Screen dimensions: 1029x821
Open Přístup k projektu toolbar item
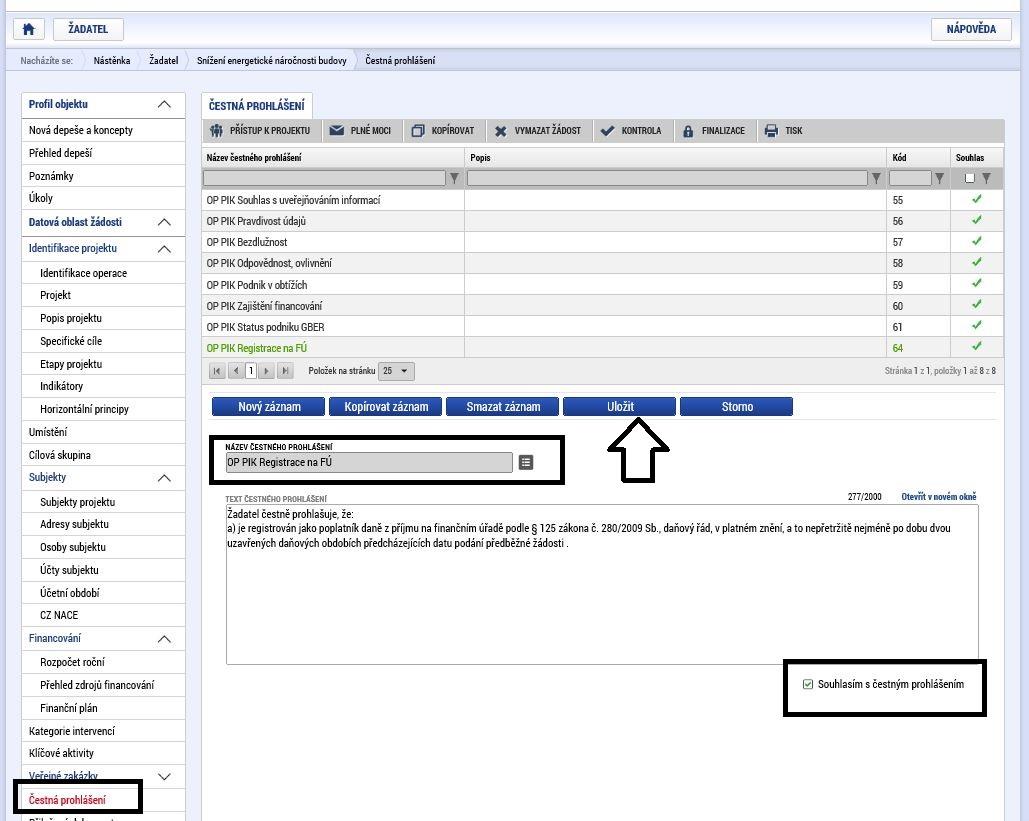[x=261, y=131]
